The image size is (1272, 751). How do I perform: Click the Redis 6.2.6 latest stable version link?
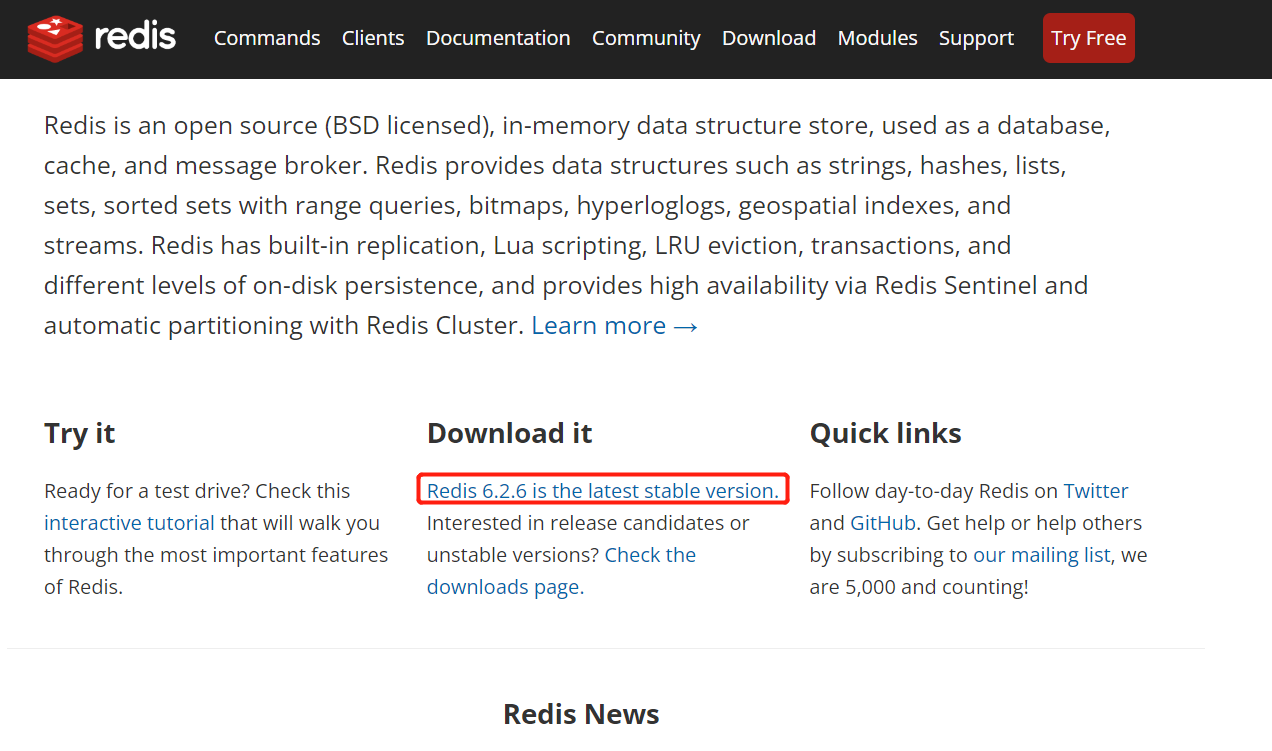coord(602,491)
